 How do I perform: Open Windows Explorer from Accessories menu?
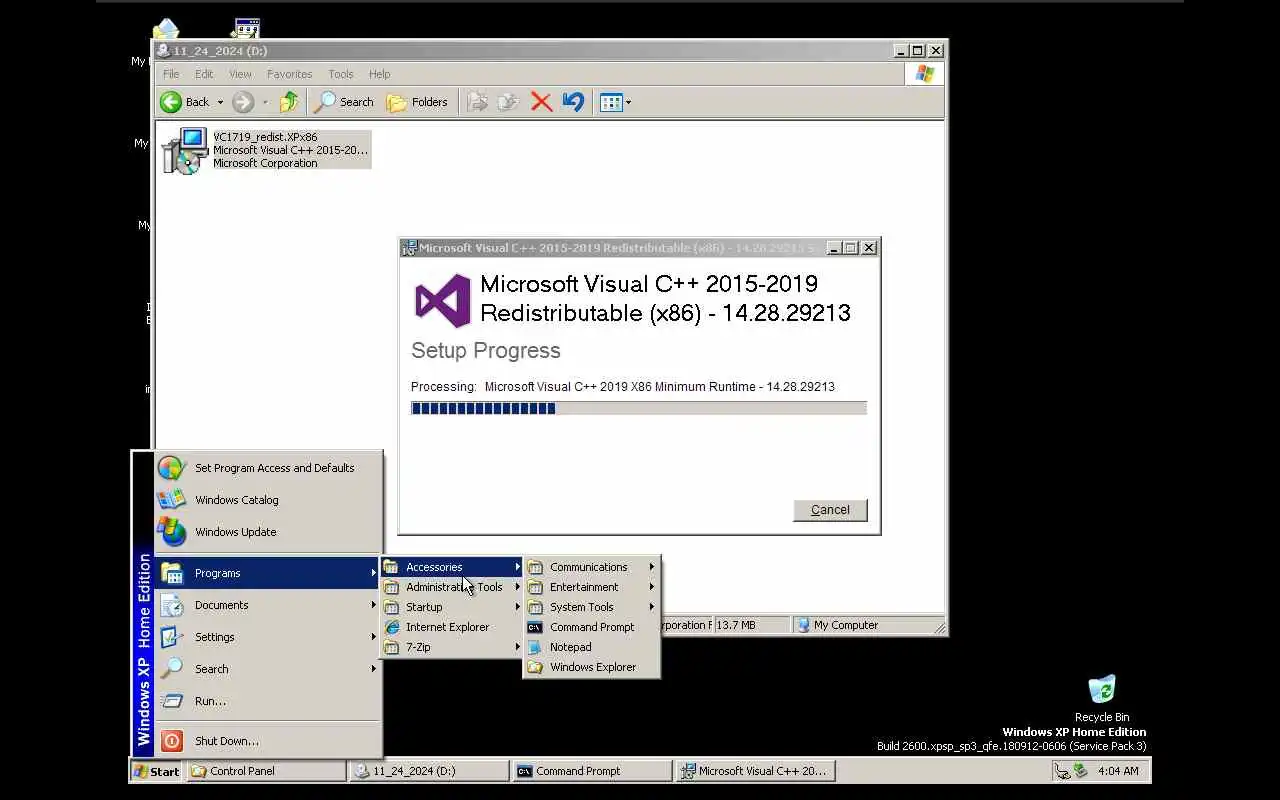point(592,667)
